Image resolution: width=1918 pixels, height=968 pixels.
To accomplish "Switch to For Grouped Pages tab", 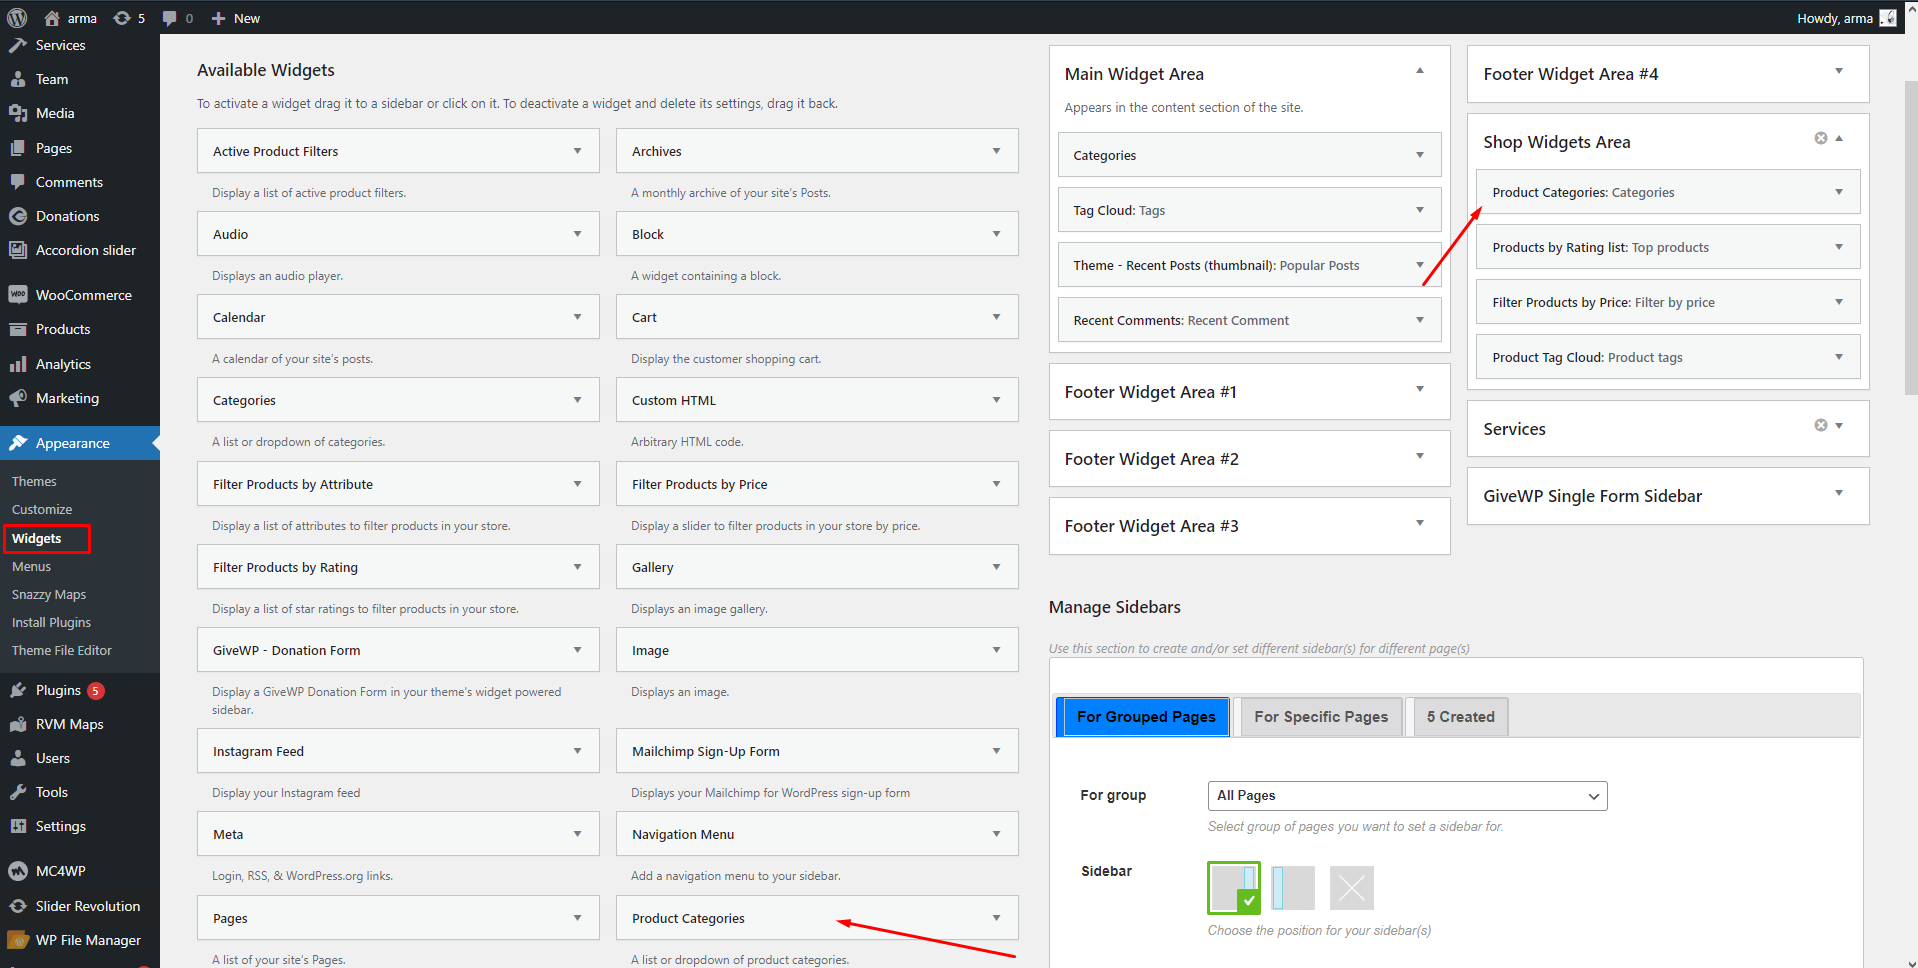I will tap(1146, 717).
